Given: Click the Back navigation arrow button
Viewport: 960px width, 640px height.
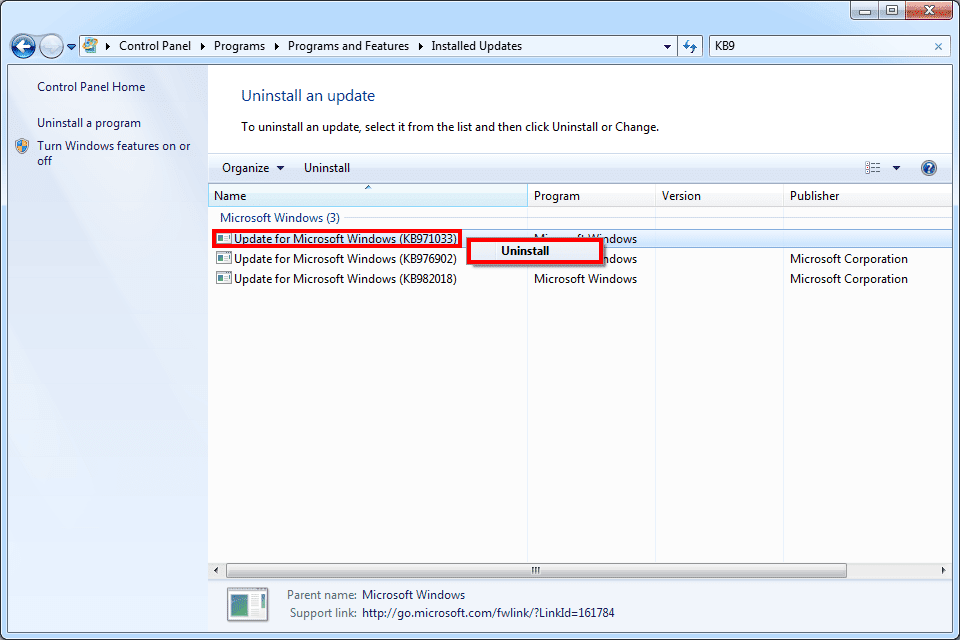Looking at the screenshot, I should click(23, 46).
